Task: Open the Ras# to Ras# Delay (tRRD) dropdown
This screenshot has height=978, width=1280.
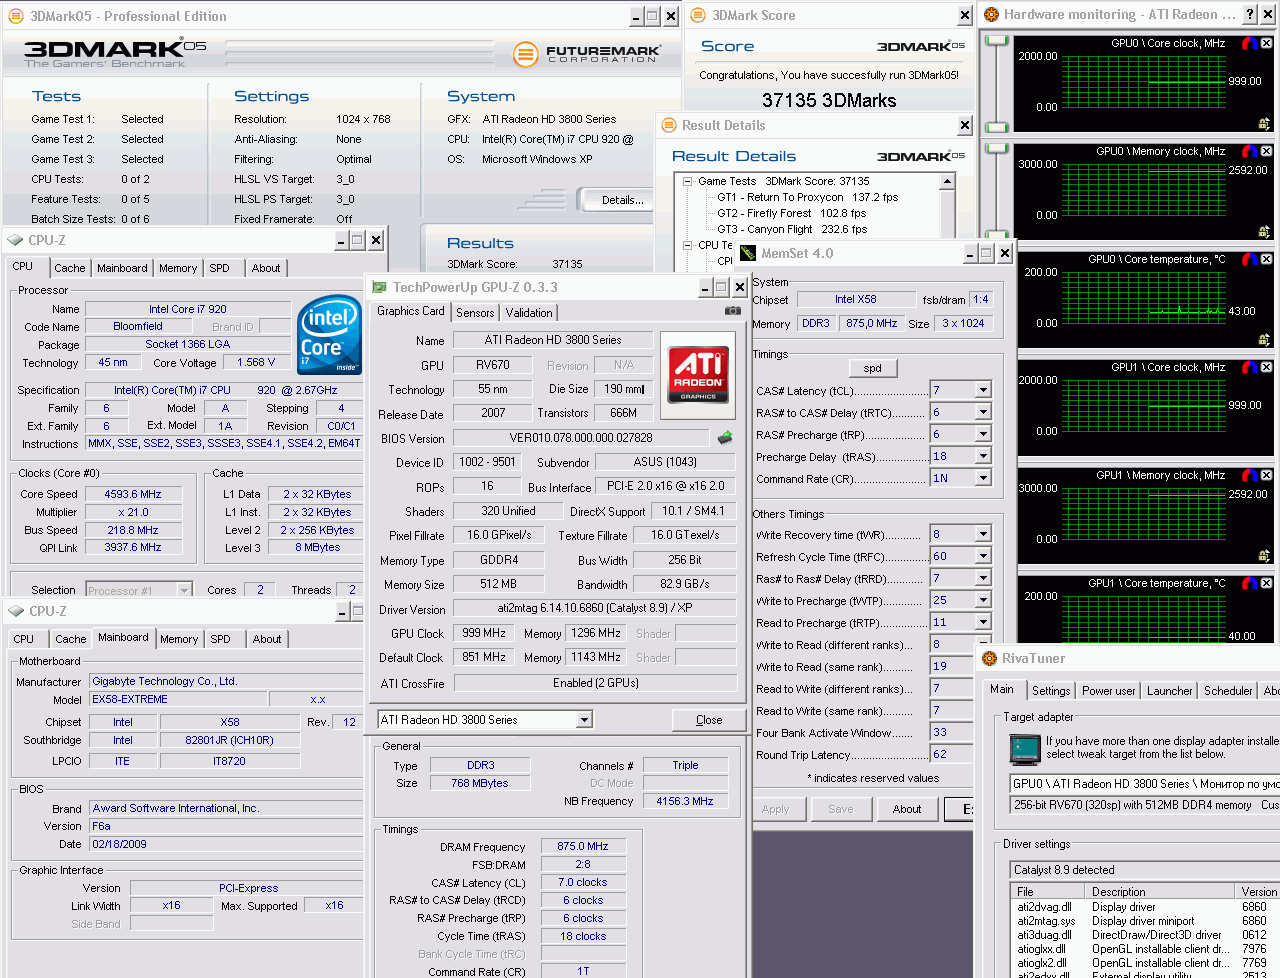Action: point(983,578)
